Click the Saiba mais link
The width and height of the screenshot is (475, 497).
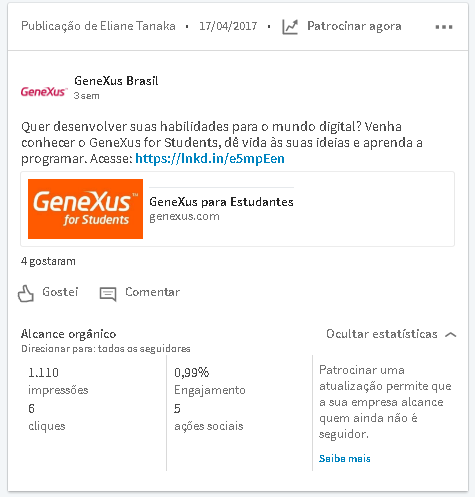click(x=345, y=458)
